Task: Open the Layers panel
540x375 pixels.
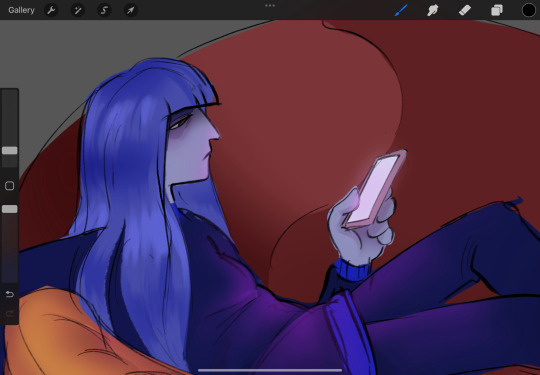Action: click(497, 10)
